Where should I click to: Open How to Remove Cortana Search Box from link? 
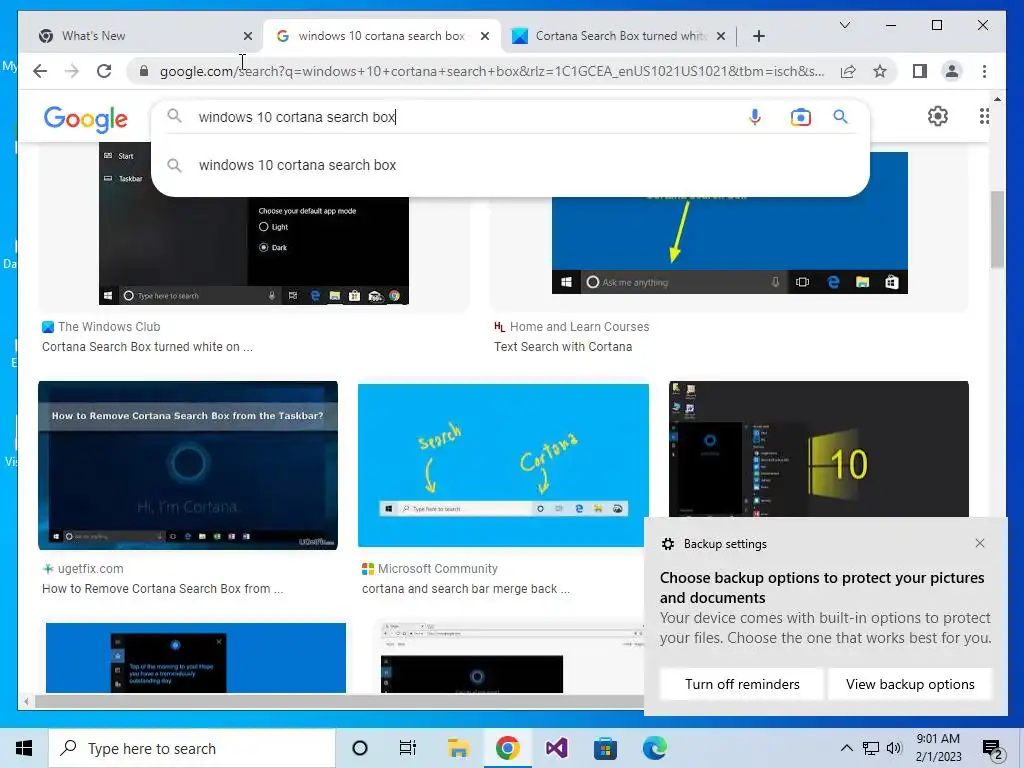point(163,589)
